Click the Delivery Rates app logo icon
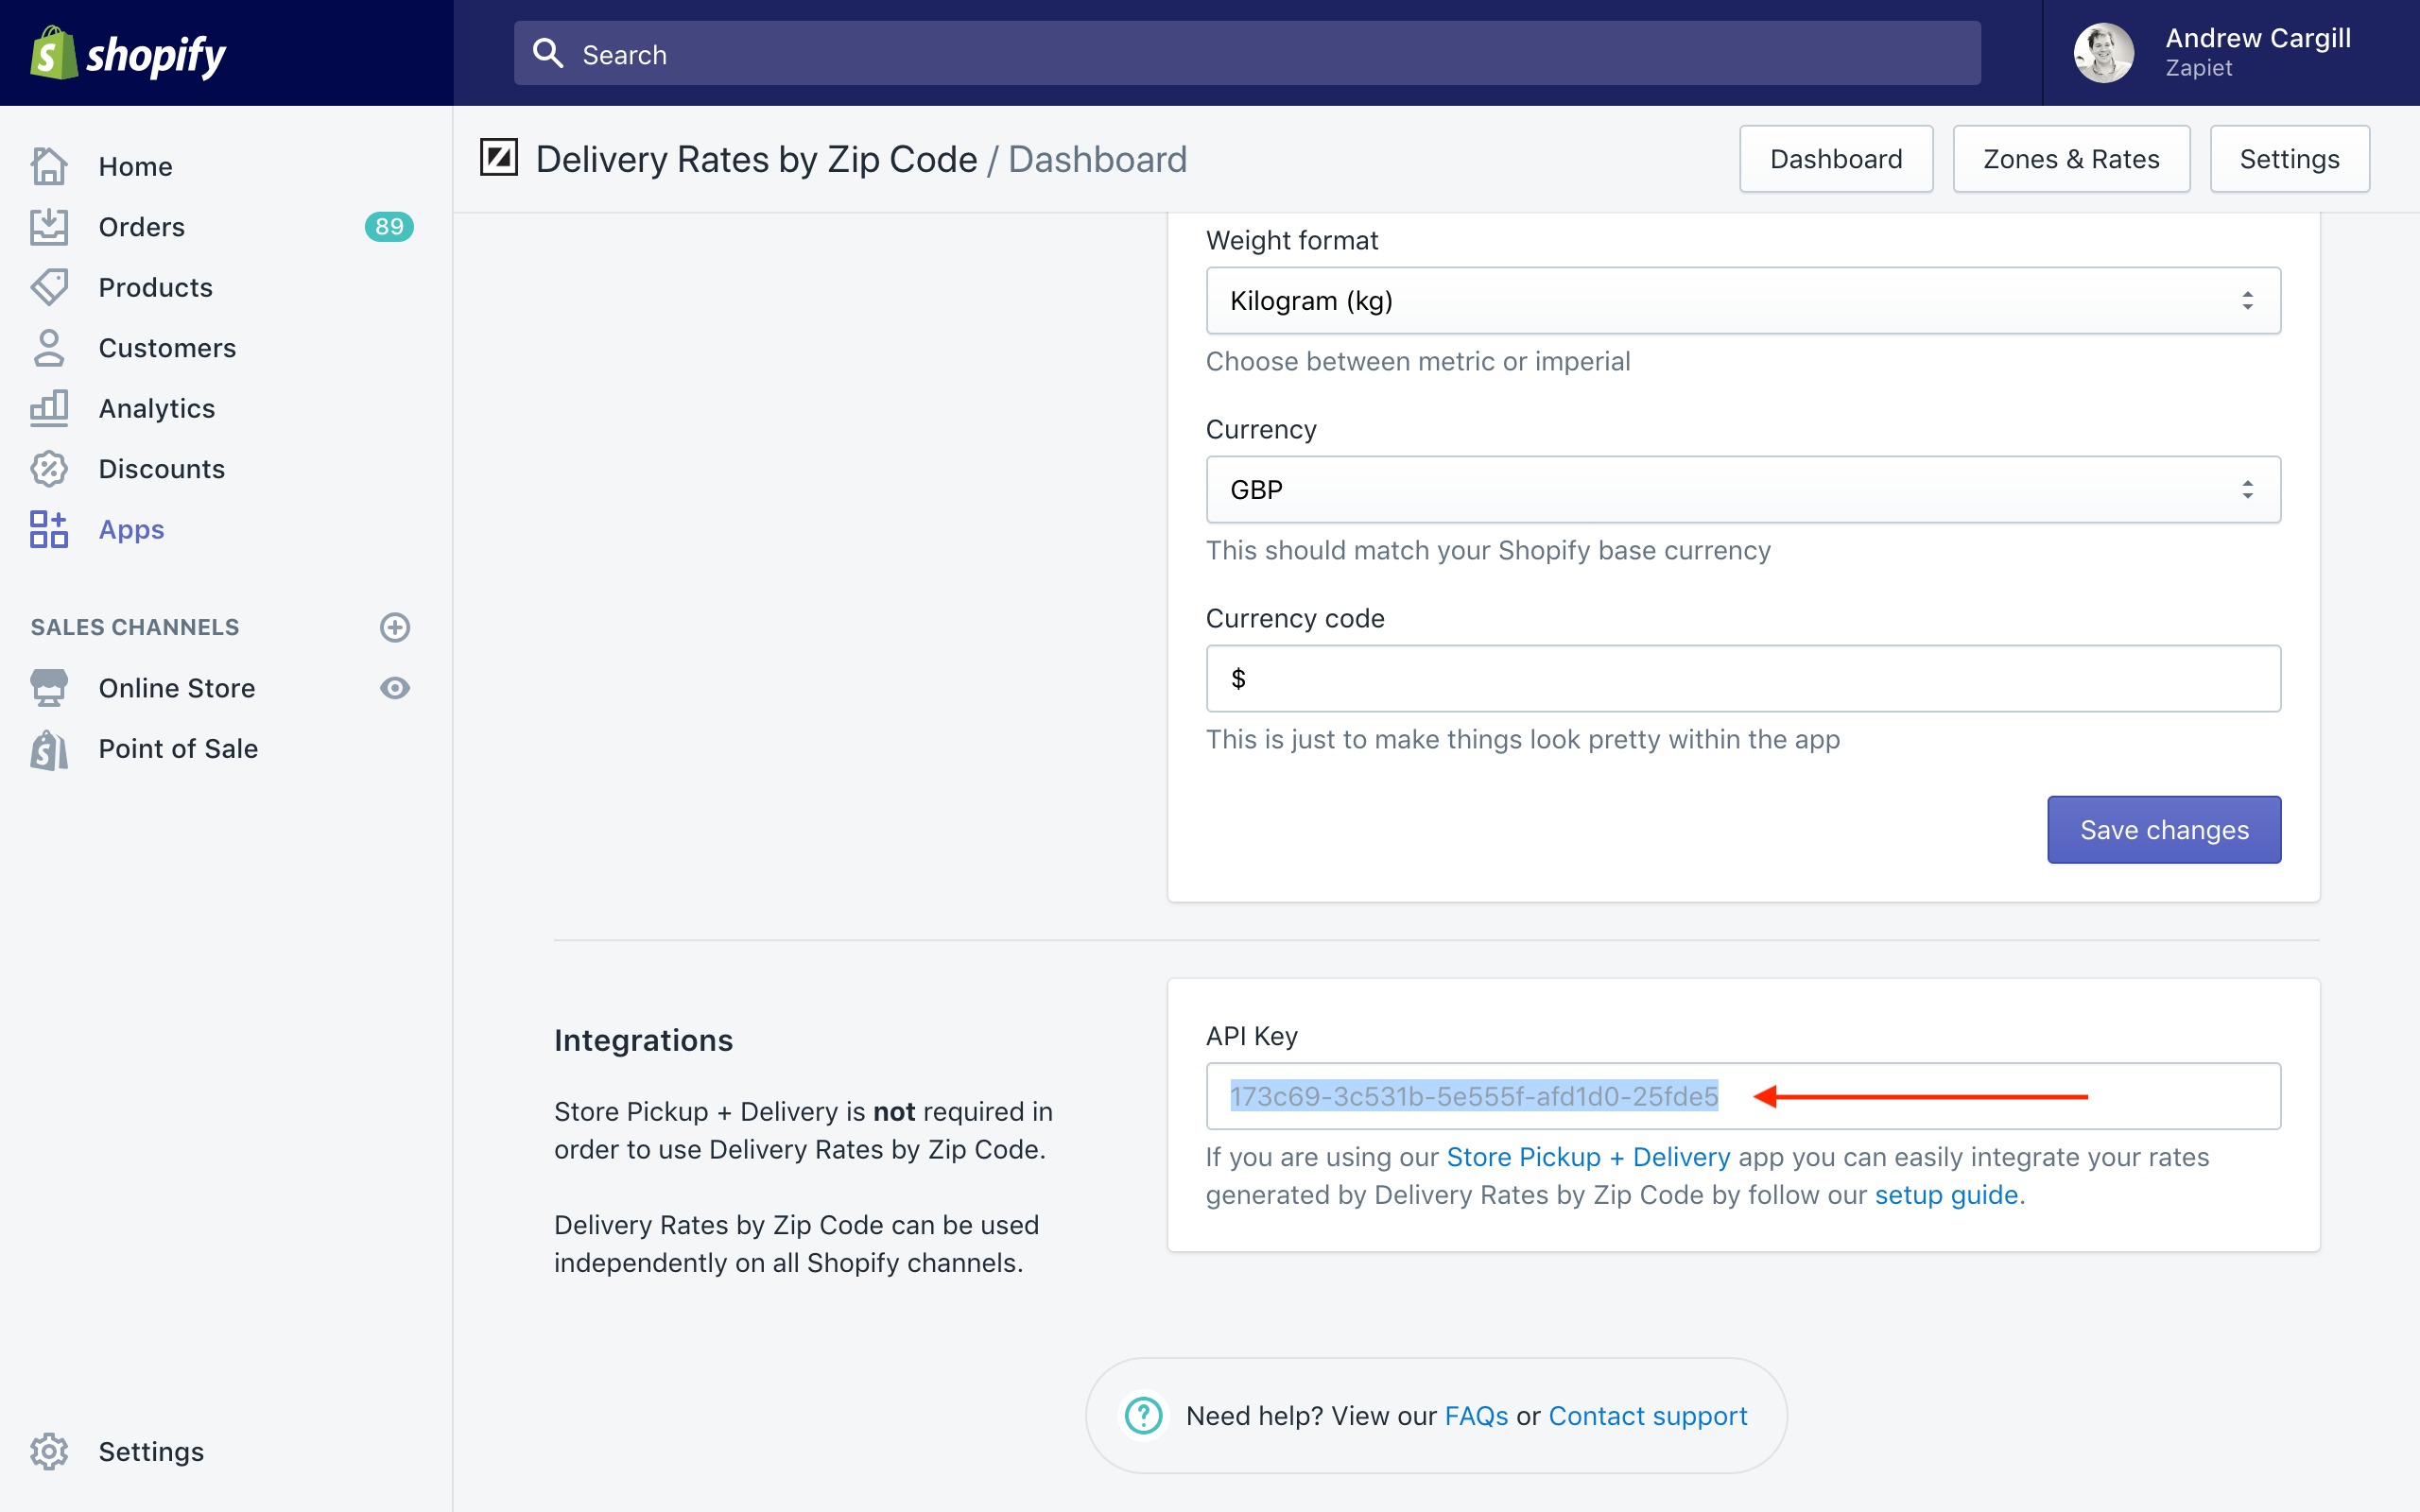 499,158
